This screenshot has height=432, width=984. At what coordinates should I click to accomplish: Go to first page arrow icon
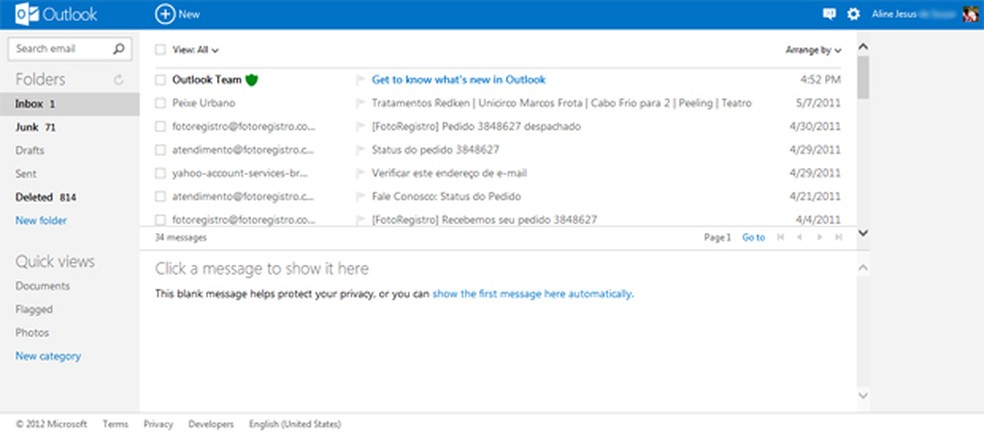click(x=781, y=237)
